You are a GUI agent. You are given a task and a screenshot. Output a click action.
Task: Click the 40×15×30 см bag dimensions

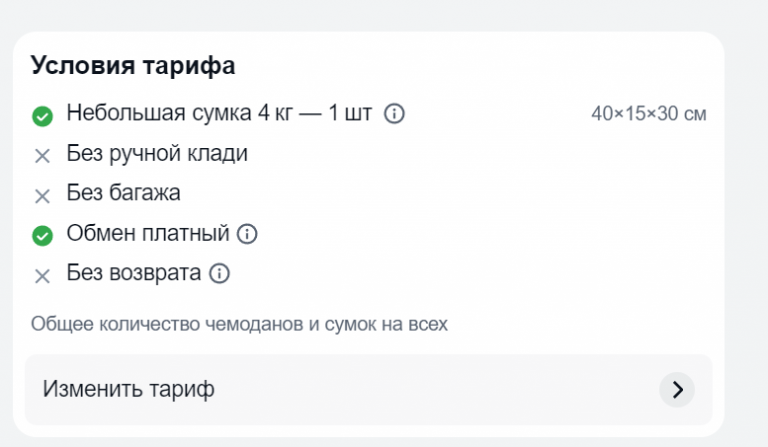click(x=648, y=115)
